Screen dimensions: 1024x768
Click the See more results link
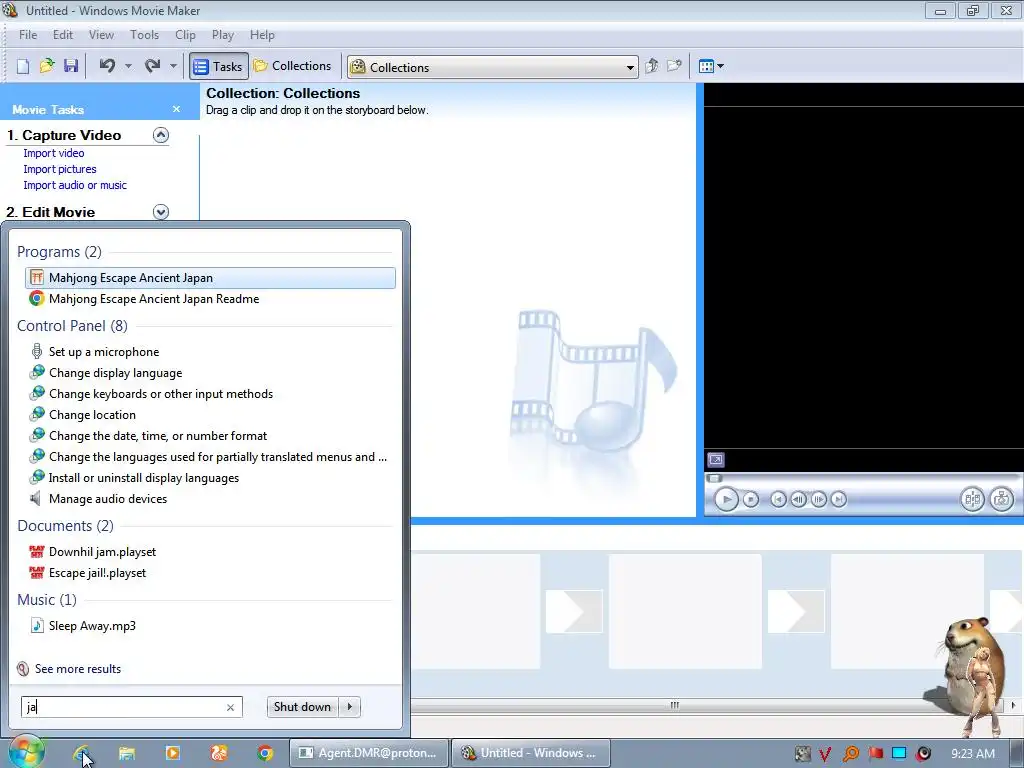78,669
